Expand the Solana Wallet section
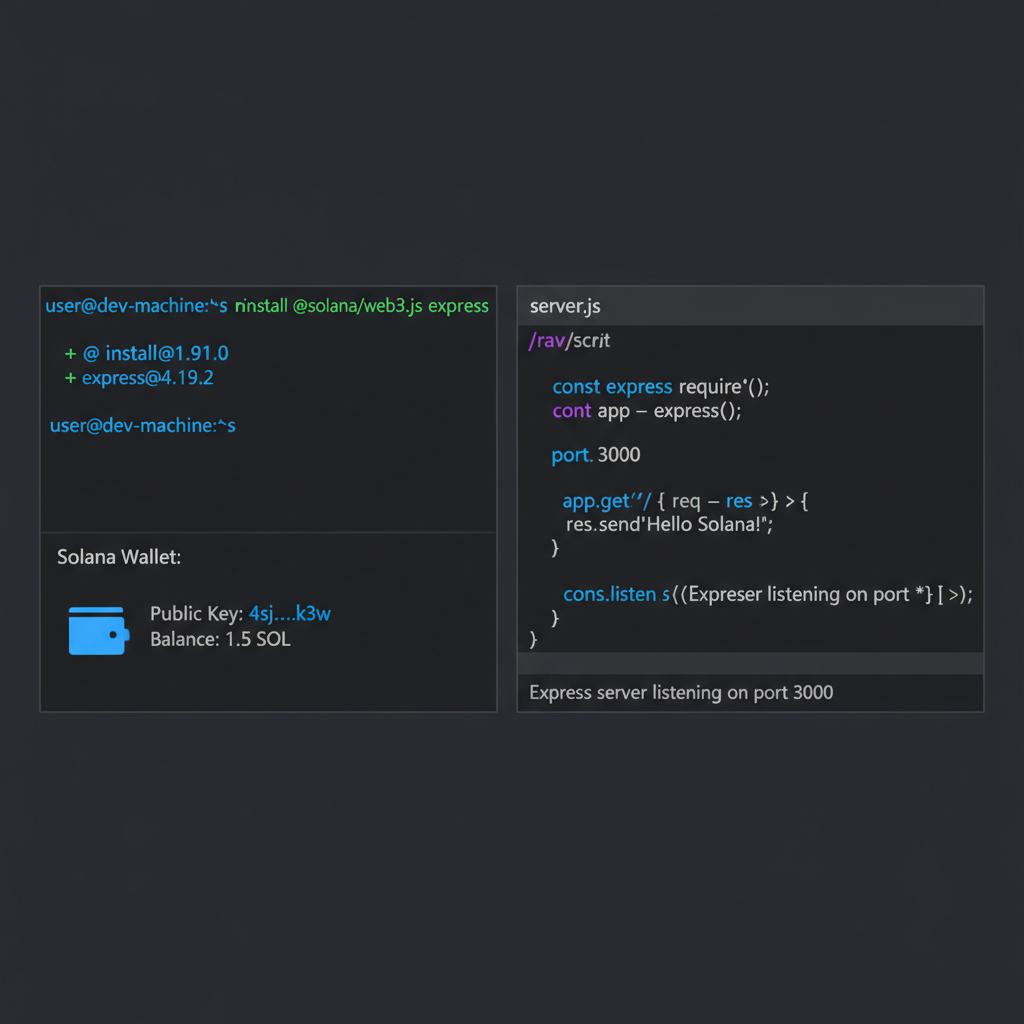Image resolution: width=1024 pixels, height=1024 pixels. tap(118, 557)
